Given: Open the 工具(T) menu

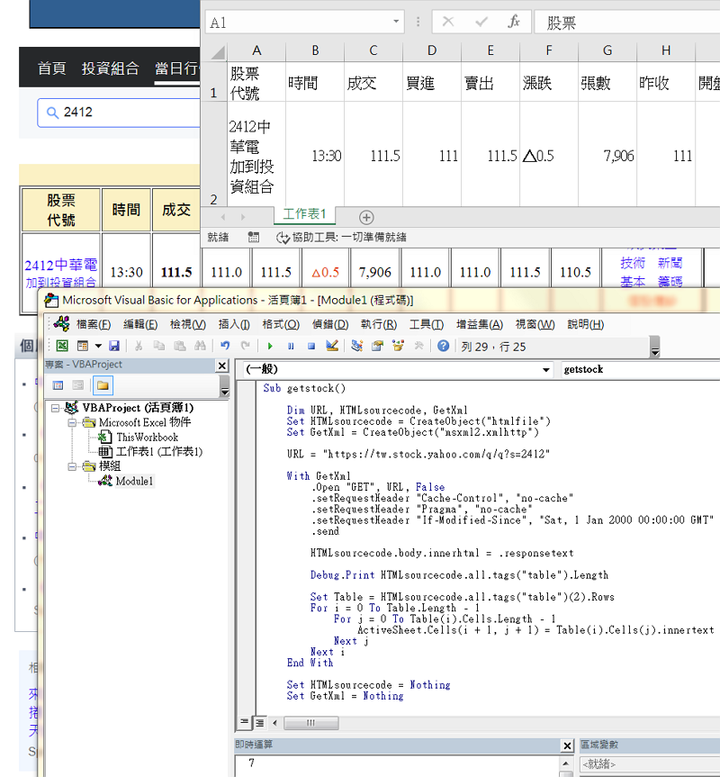Looking at the screenshot, I should click(x=426, y=325).
